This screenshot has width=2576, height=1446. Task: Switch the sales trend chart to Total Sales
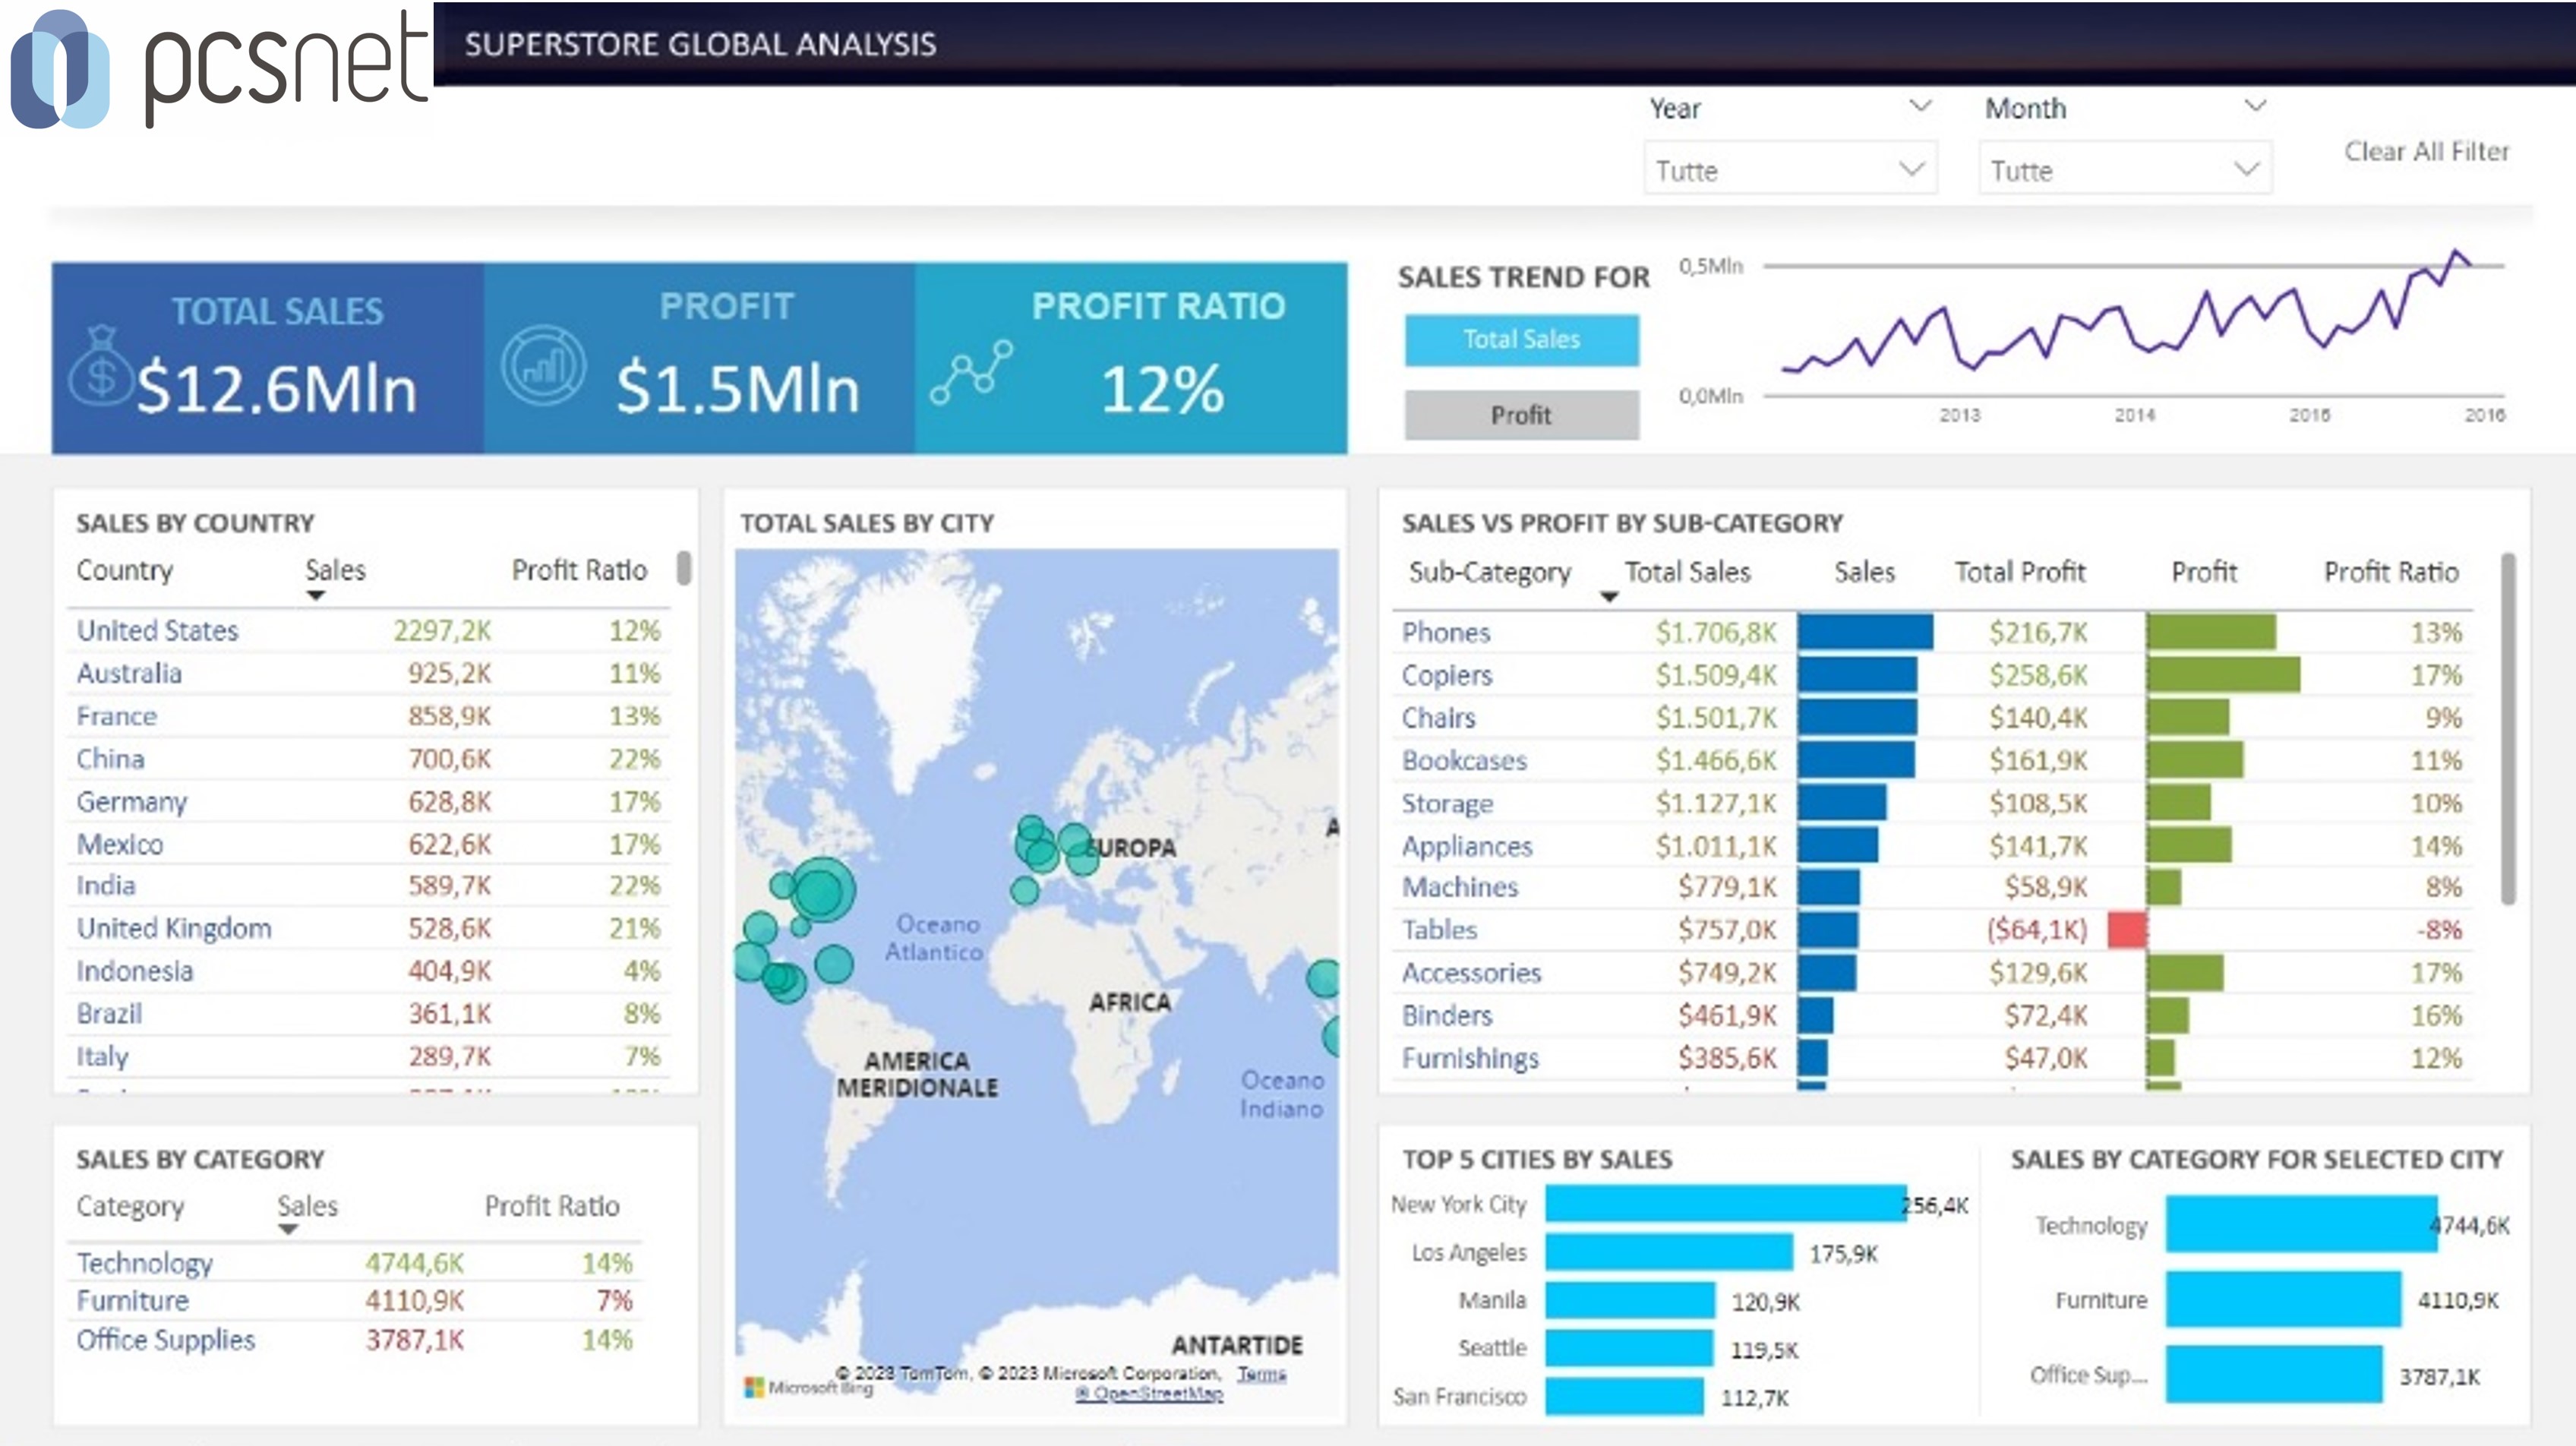coord(1521,340)
